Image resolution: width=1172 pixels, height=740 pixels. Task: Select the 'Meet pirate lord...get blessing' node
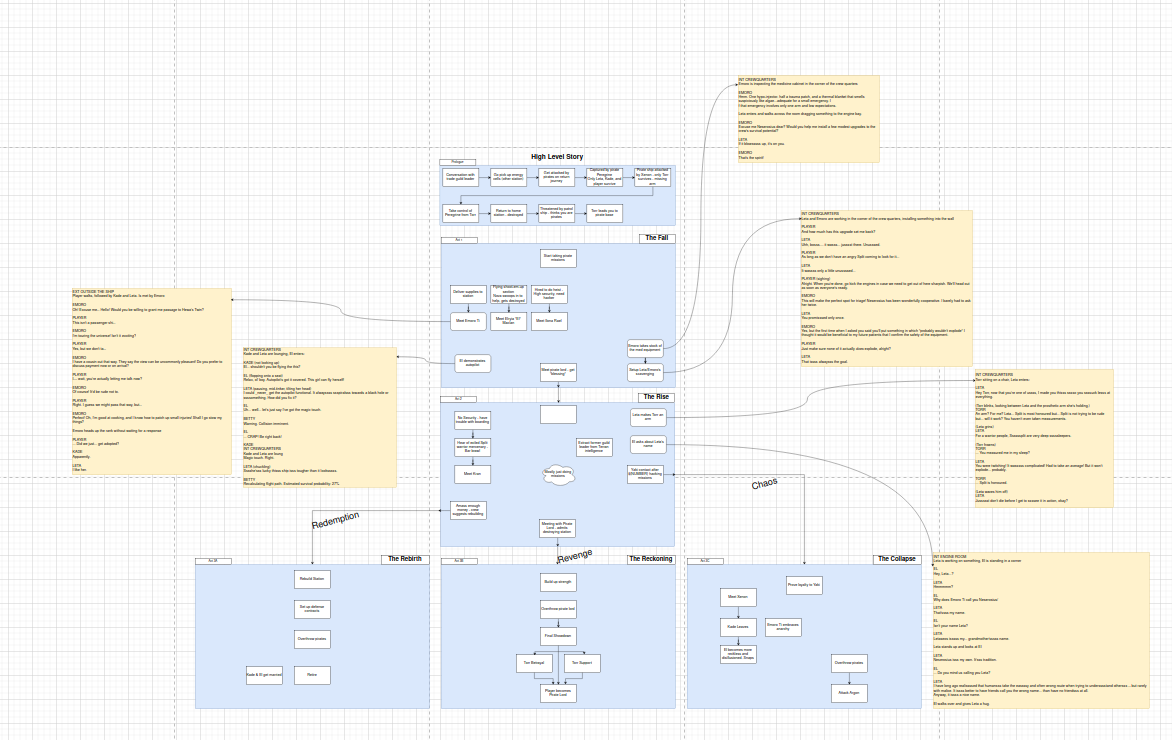558,371
